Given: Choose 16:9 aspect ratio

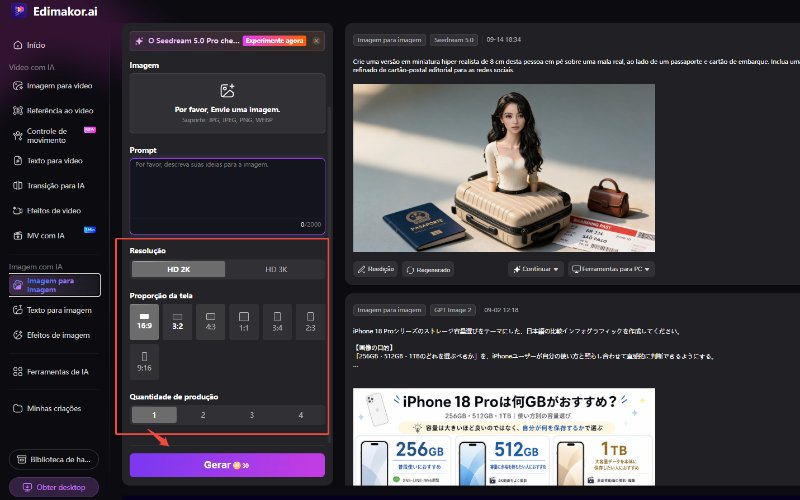Looking at the screenshot, I should point(144,322).
